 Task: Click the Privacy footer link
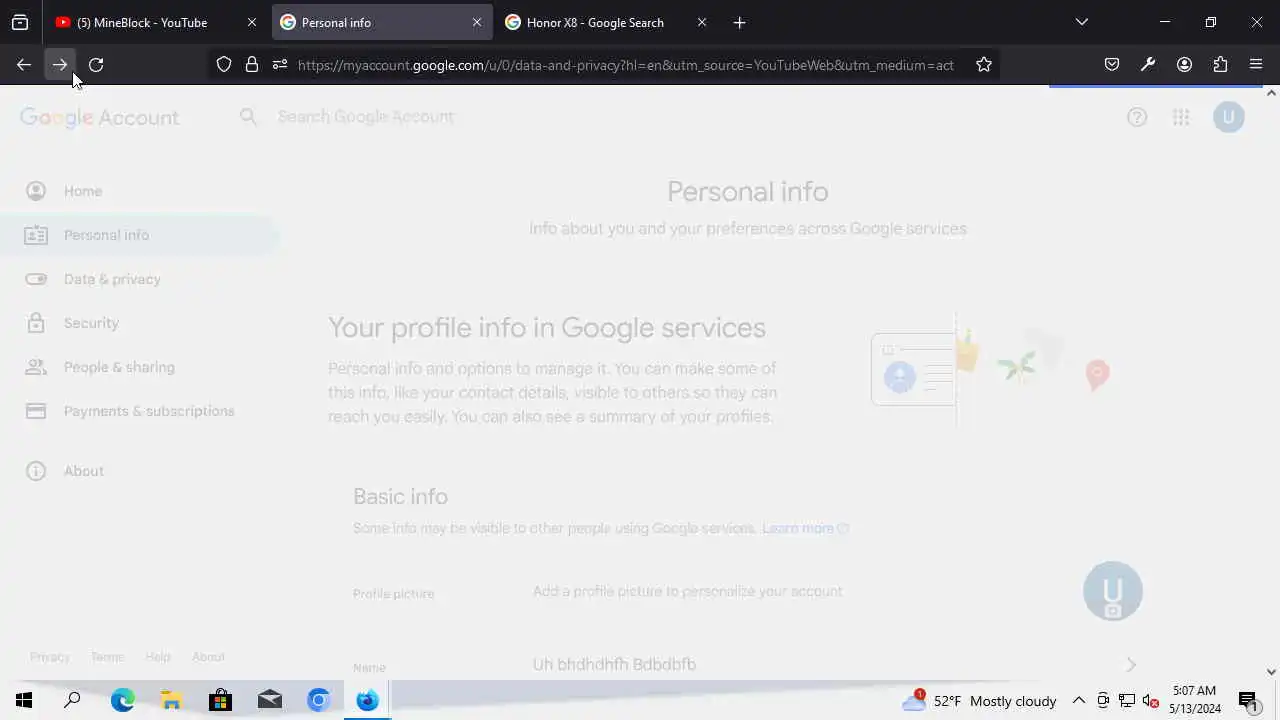click(50, 657)
